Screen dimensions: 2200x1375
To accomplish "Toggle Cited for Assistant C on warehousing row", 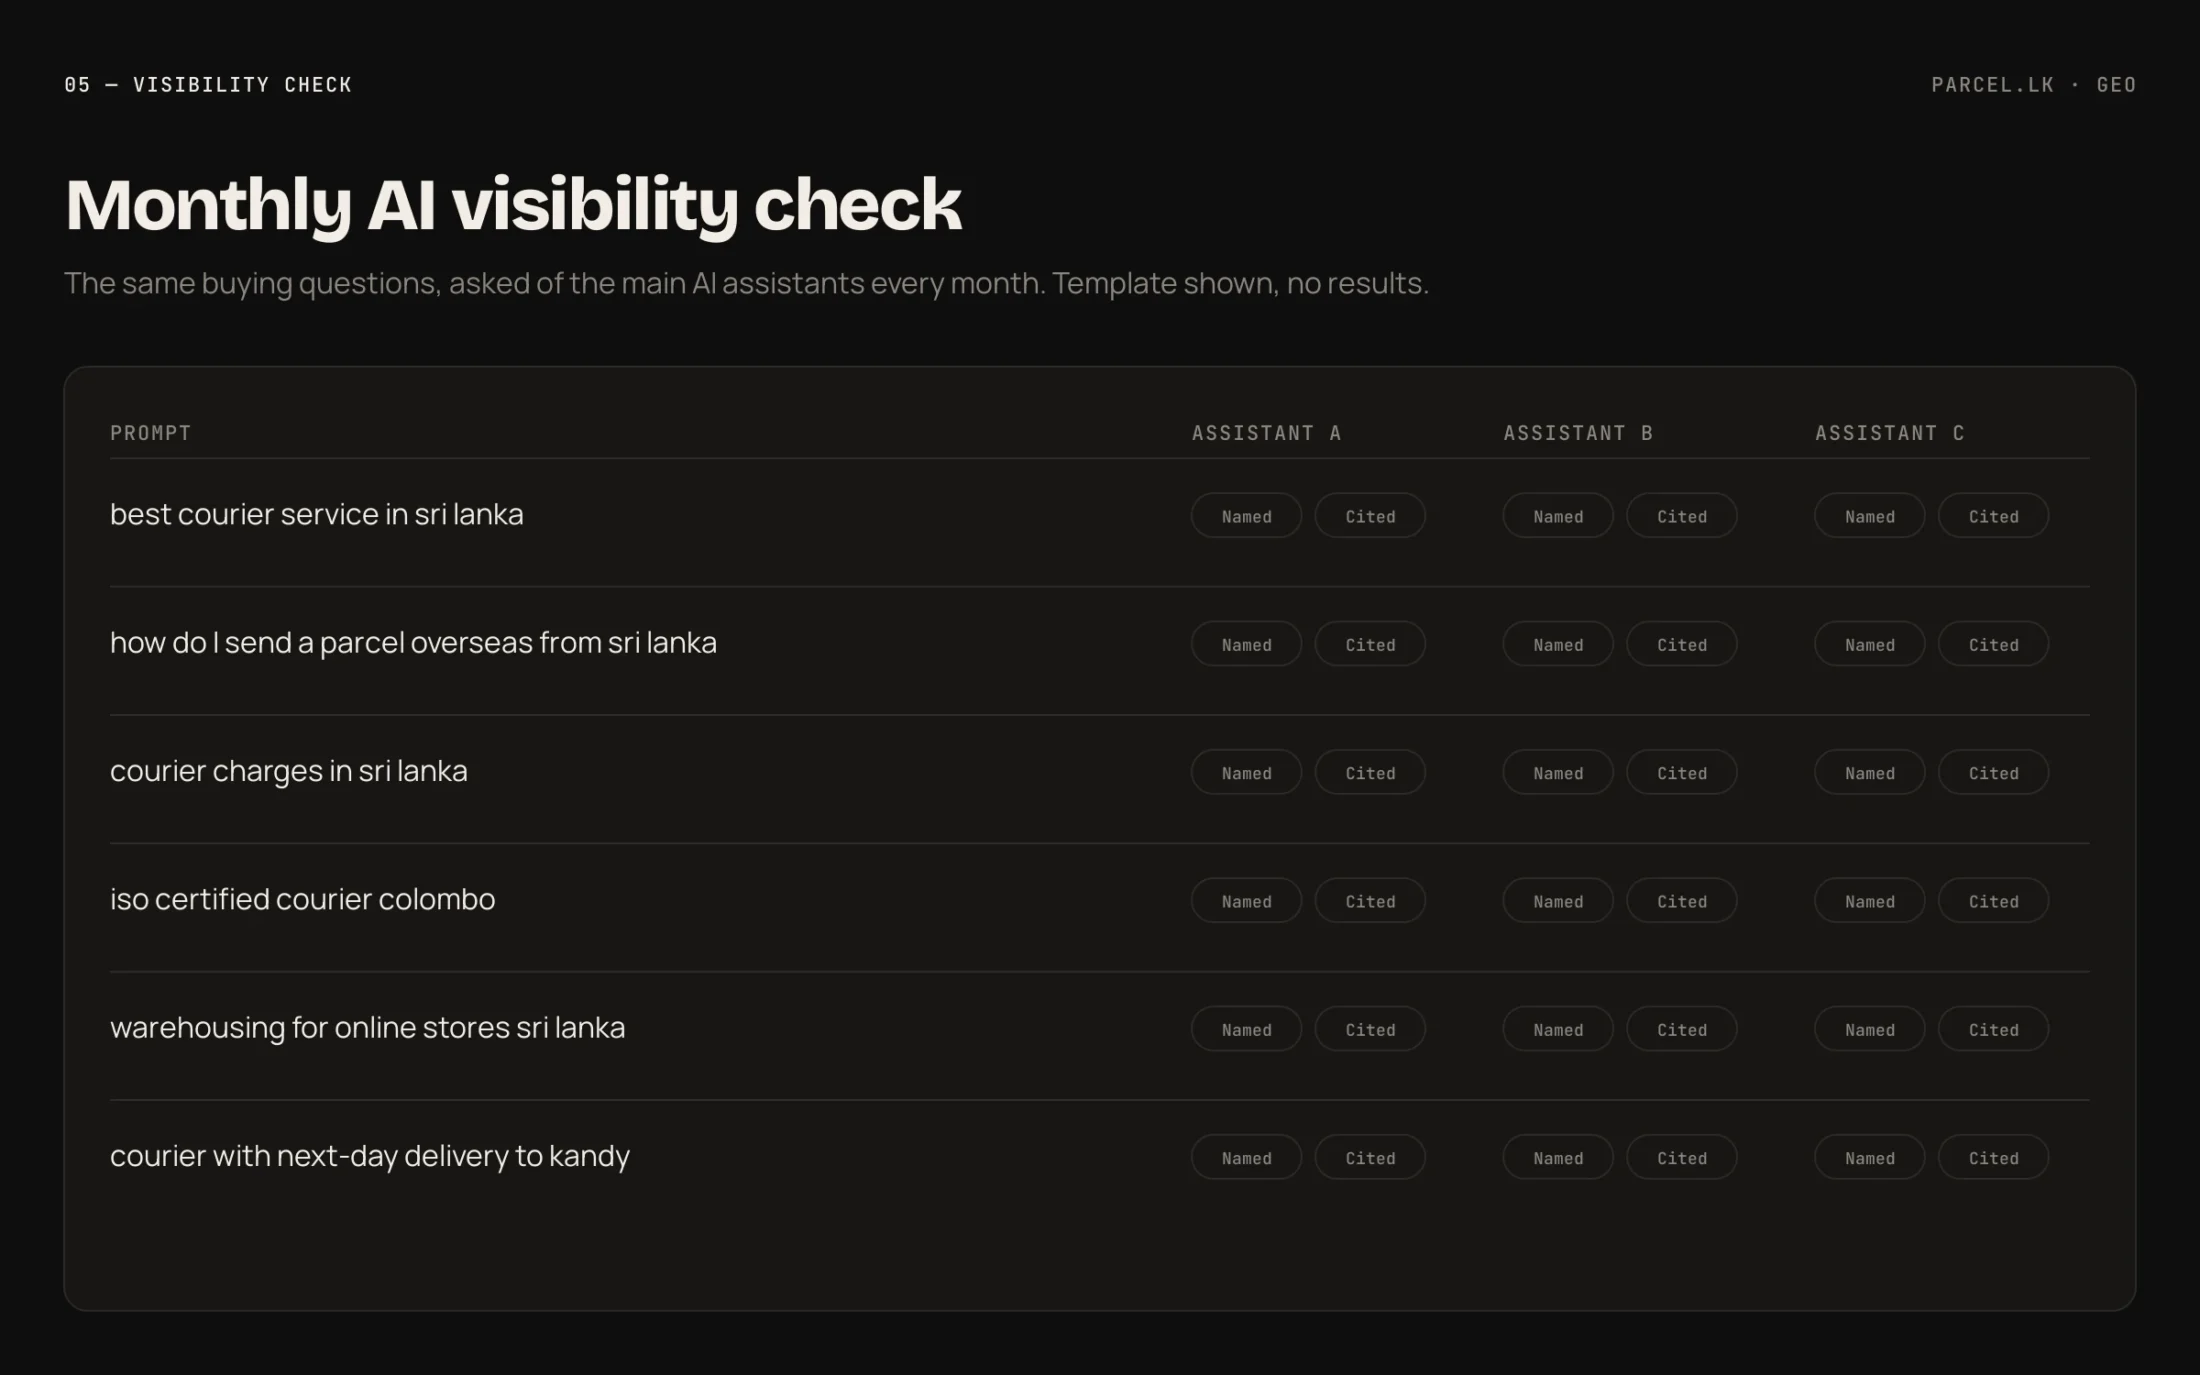I will 1994,1029.
